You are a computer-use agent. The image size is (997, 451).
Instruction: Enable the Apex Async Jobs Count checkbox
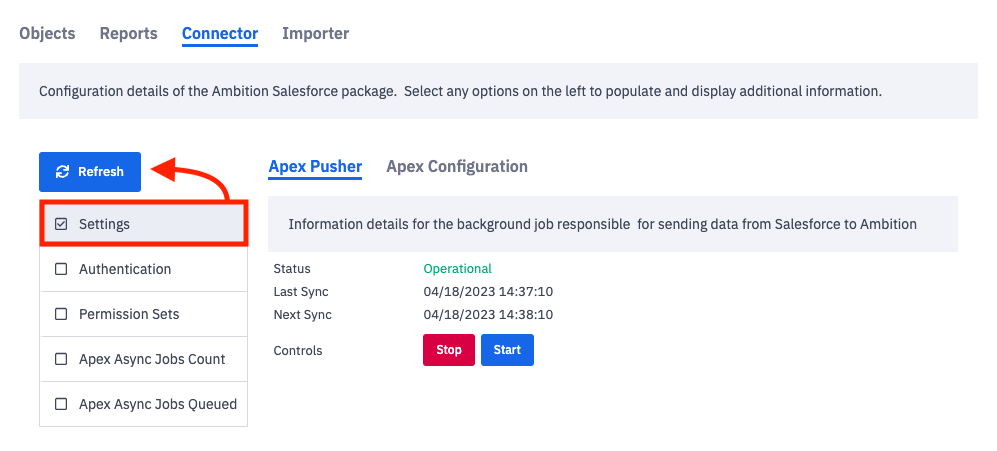pyautogui.click(x=61, y=359)
